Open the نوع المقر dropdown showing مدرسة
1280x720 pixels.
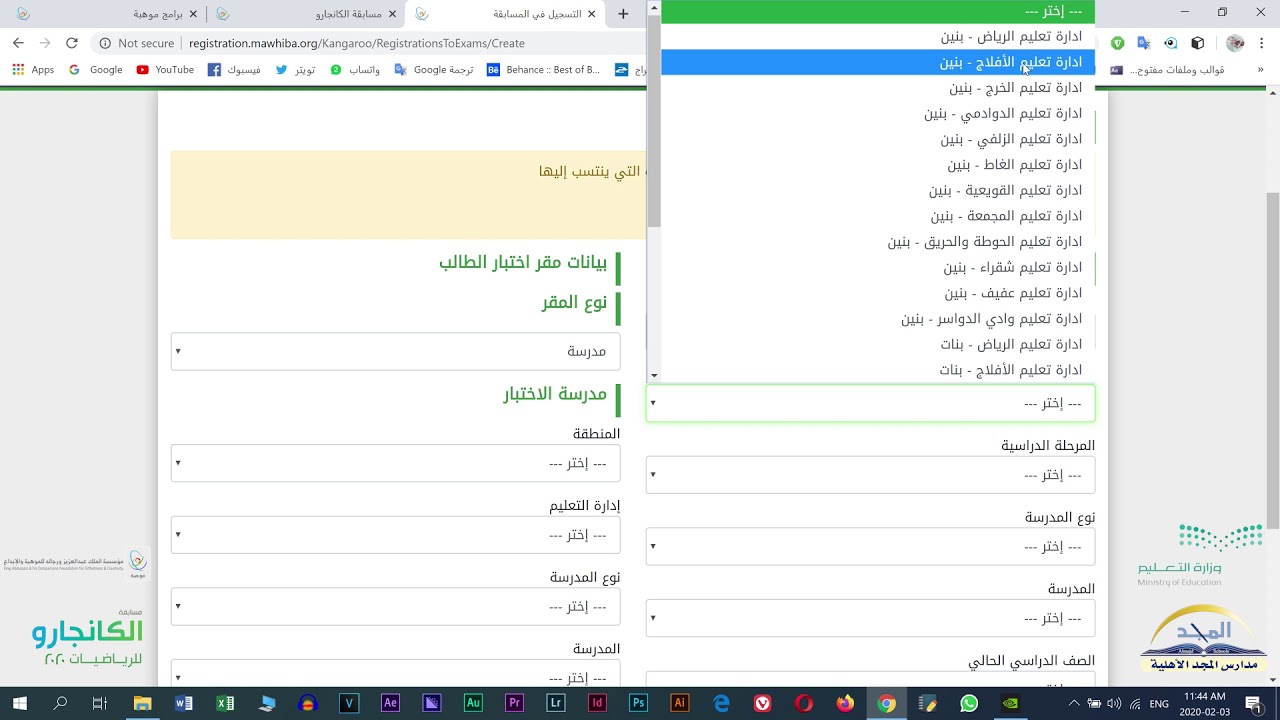click(395, 351)
